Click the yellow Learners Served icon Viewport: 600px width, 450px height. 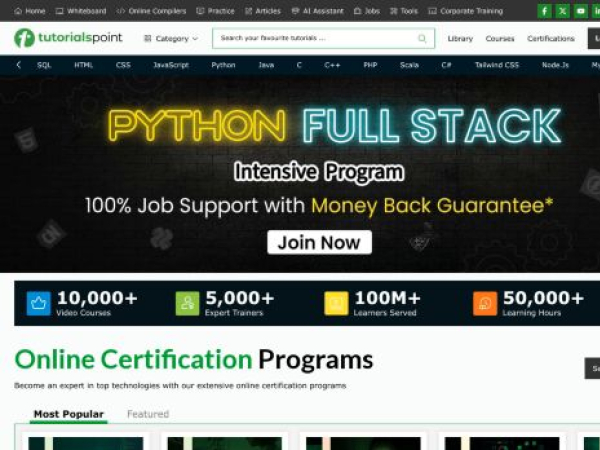coord(336,303)
